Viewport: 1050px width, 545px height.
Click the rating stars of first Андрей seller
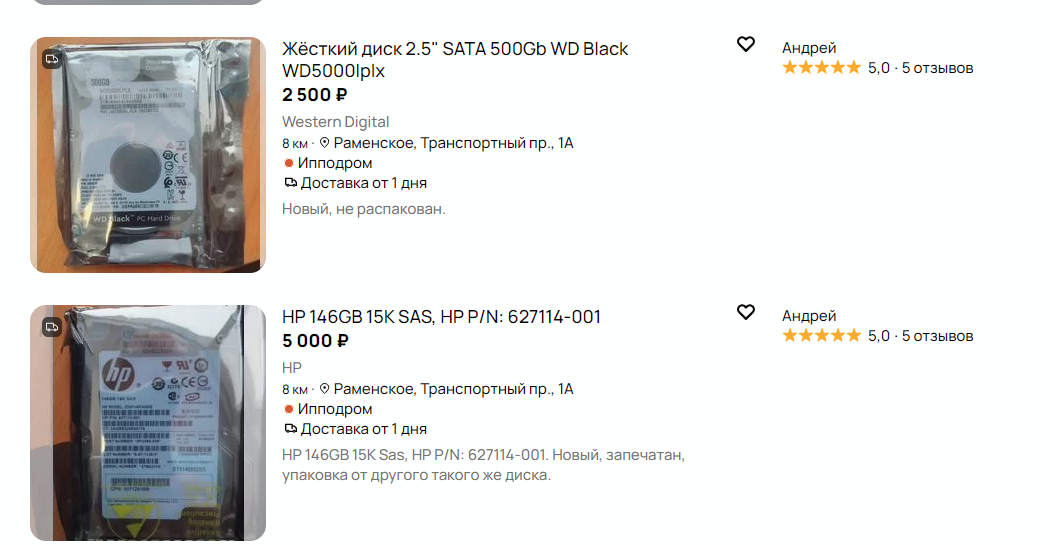click(x=821, y=68)
